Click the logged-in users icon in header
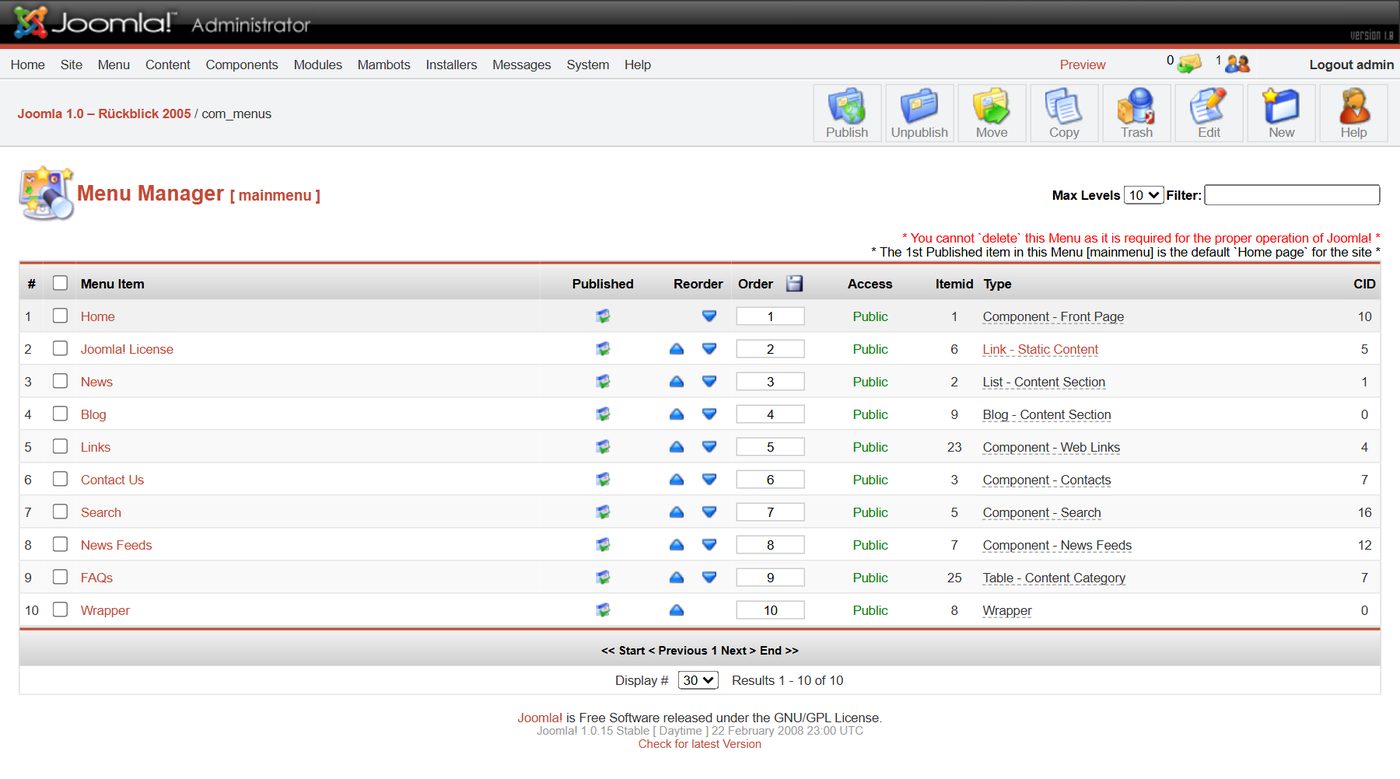1400x779 pixels. pos(1237,64)
